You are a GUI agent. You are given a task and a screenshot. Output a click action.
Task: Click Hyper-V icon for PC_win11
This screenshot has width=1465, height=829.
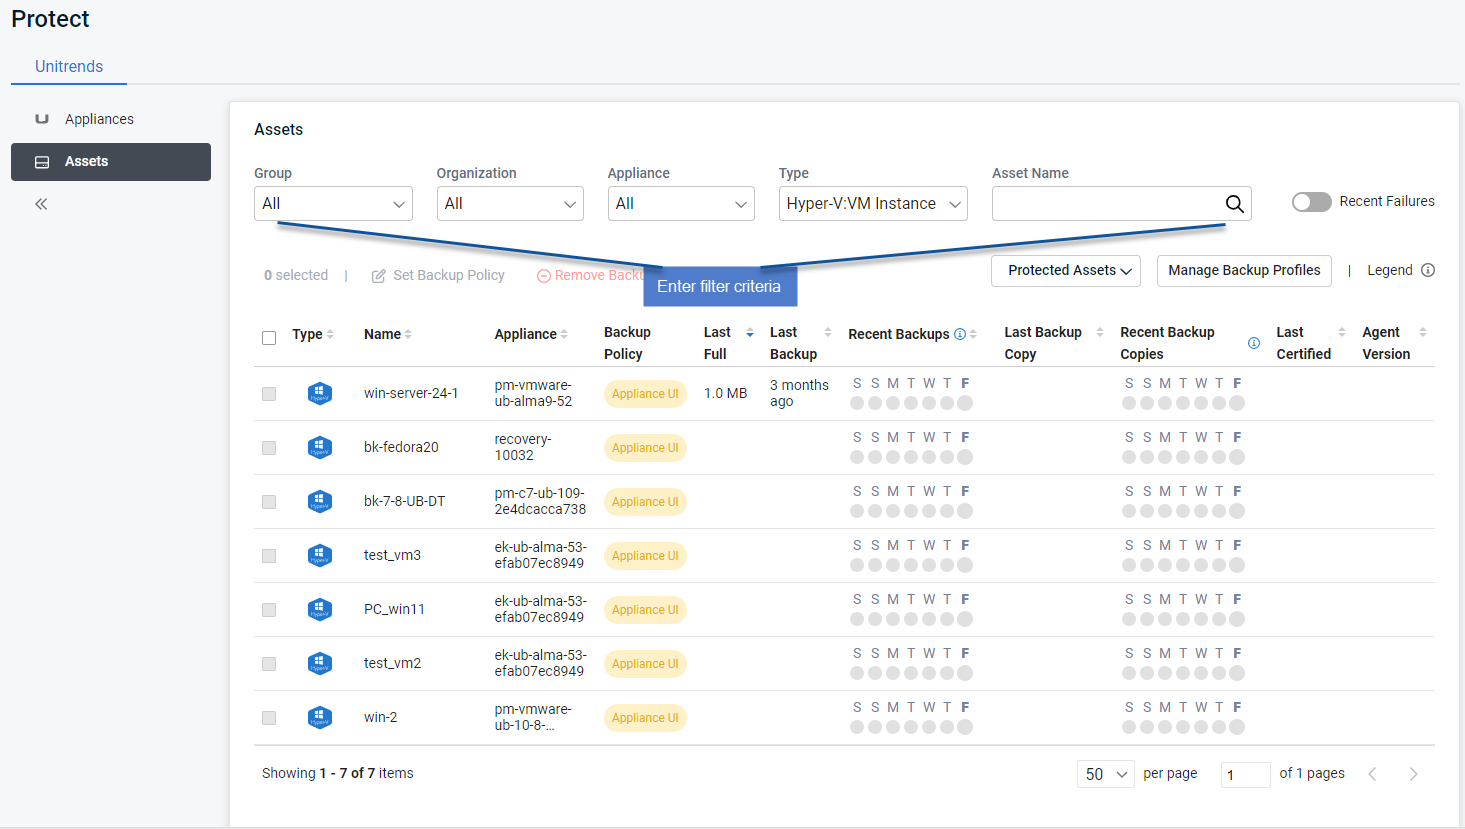point(320,610)
